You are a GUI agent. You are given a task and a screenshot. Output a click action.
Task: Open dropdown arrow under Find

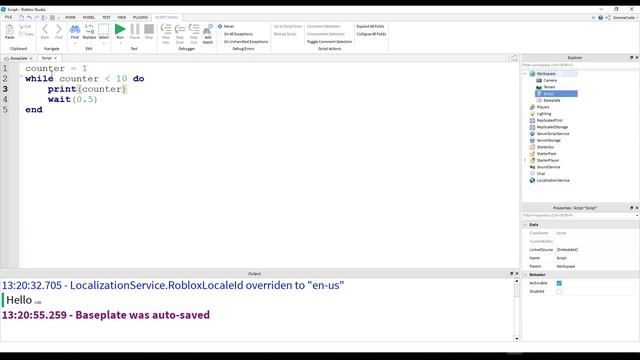coord(75,43)
